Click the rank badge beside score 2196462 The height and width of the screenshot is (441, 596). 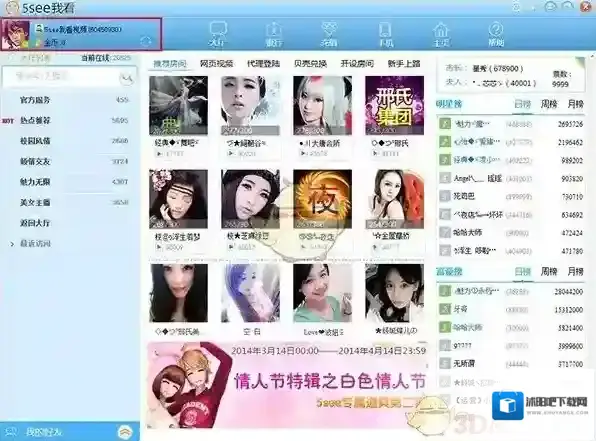point(445,142)
